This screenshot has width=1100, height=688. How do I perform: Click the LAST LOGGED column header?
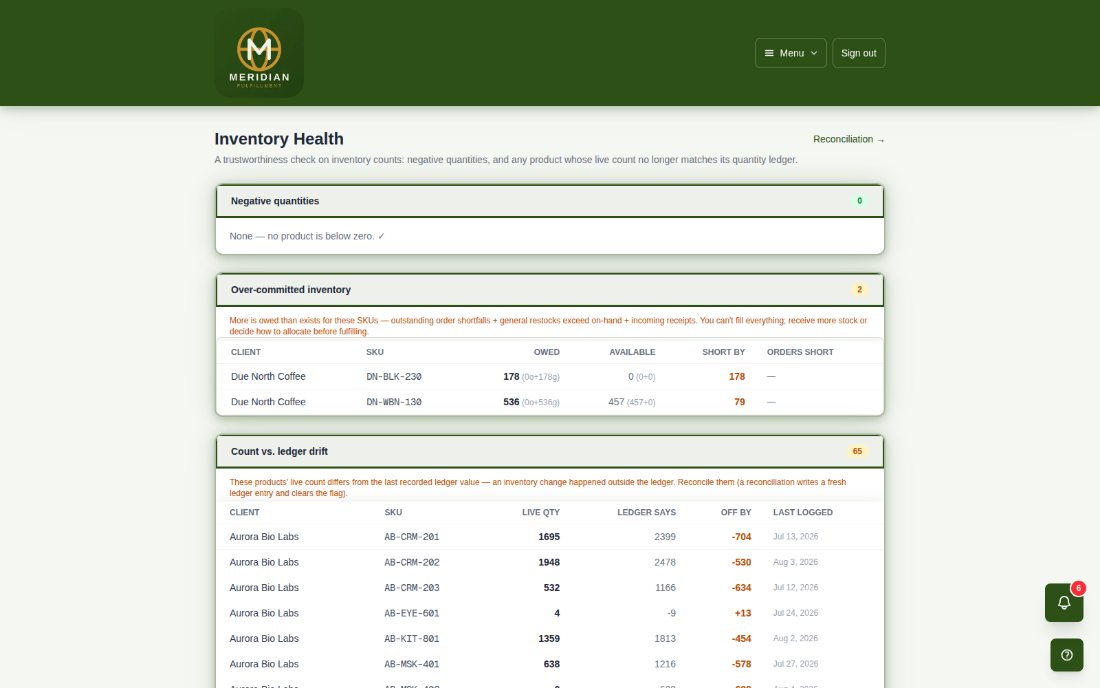coord(803,513)
